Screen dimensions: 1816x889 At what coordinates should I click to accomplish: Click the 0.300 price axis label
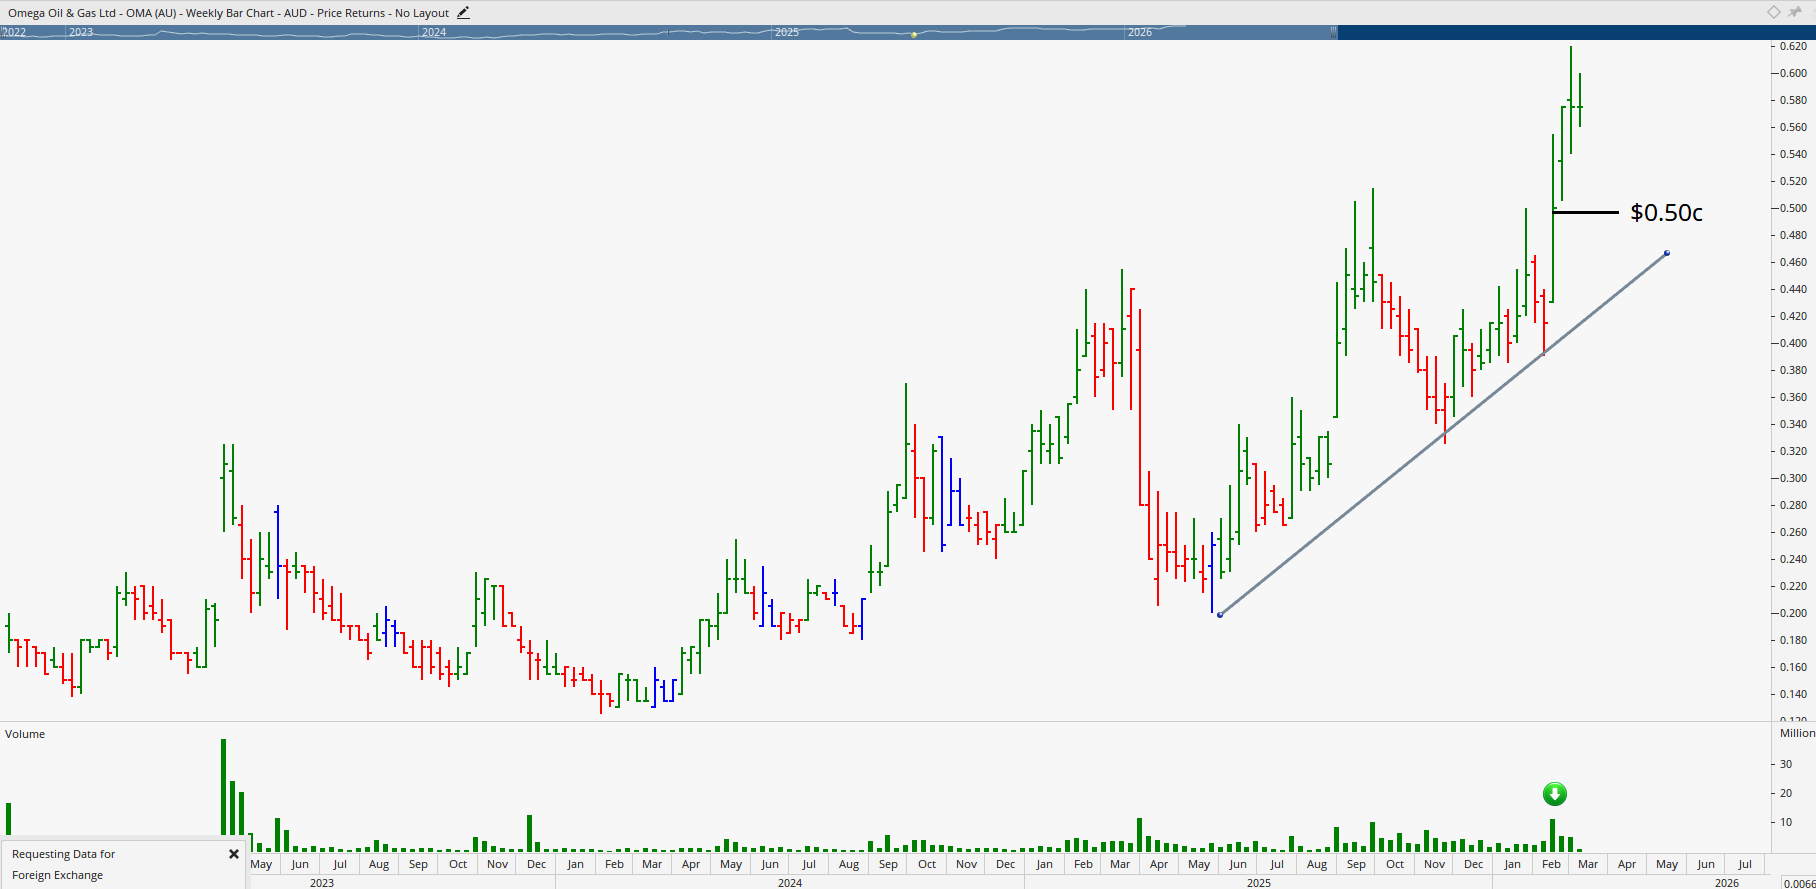1793,478
